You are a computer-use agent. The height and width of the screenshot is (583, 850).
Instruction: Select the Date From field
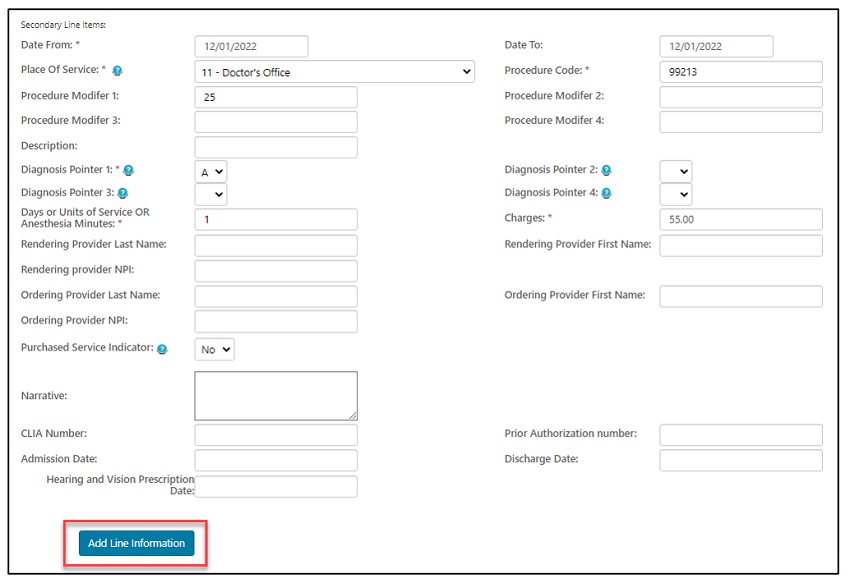tap(251, 46)
